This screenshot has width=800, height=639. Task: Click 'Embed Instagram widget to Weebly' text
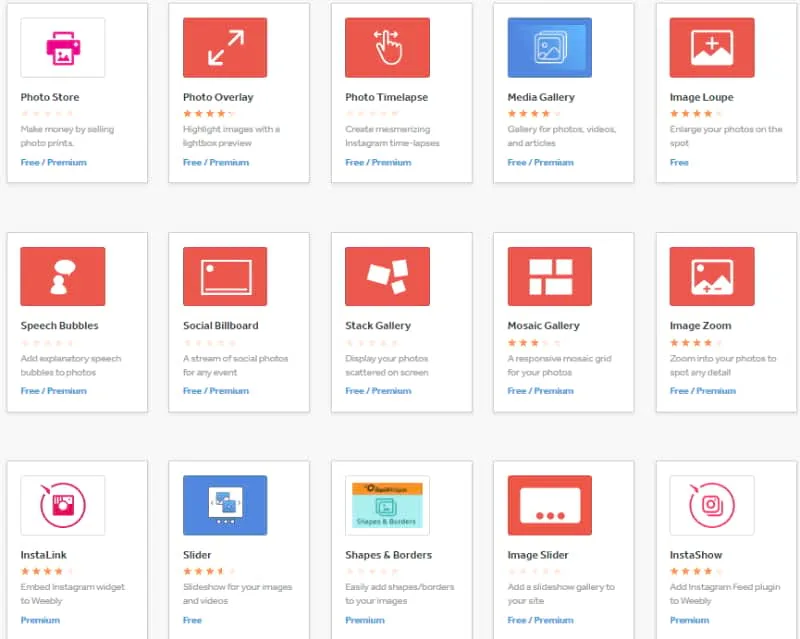[x=72, y=594]
